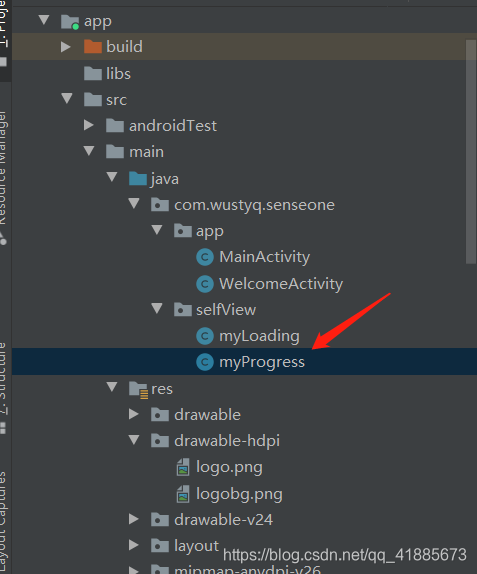Expand the layout folder
Image resolution: width=477 pixels, height=574 pixels.
click(134, 545)
